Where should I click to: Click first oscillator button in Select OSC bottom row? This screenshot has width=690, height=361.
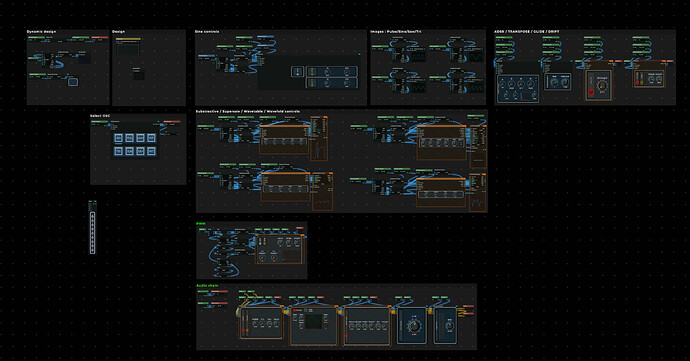coord(118,151)
